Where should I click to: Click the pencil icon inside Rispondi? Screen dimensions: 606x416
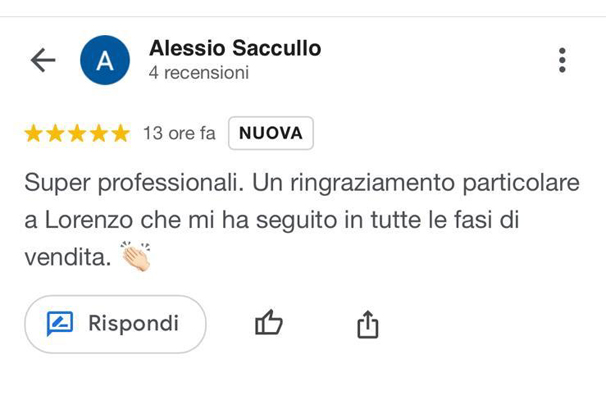pos(61,323)
